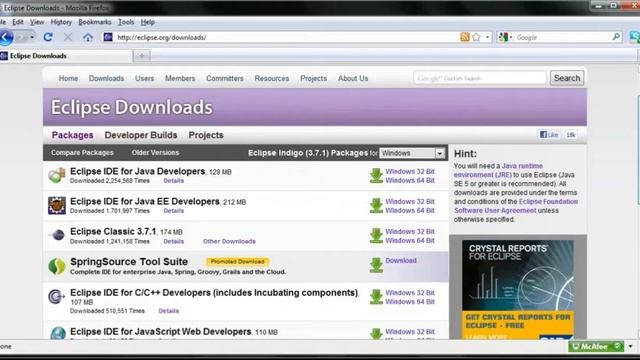Open the Help menu
This screenshot has height=360, width=640.
pos(148,22)
